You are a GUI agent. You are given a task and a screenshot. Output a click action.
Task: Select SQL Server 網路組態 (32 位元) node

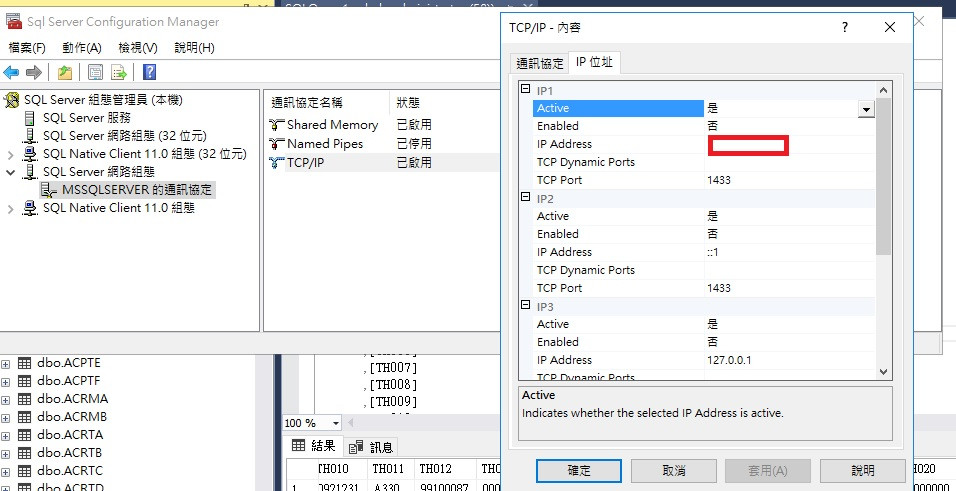click(124, 136)
